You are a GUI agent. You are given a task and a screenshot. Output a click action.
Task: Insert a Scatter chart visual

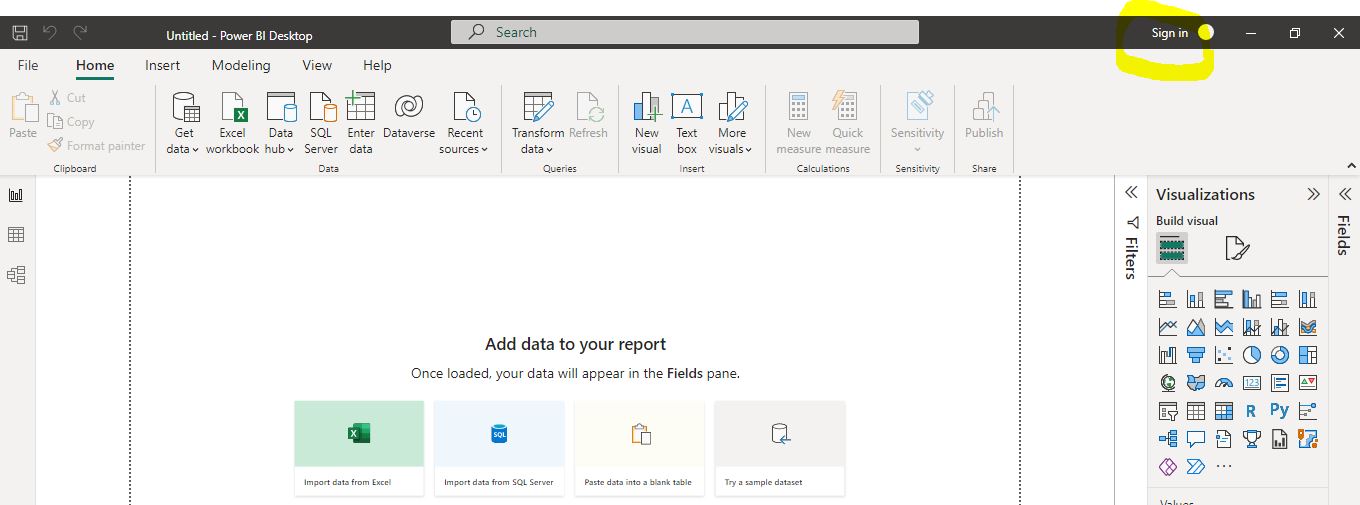pos(1223,355)
